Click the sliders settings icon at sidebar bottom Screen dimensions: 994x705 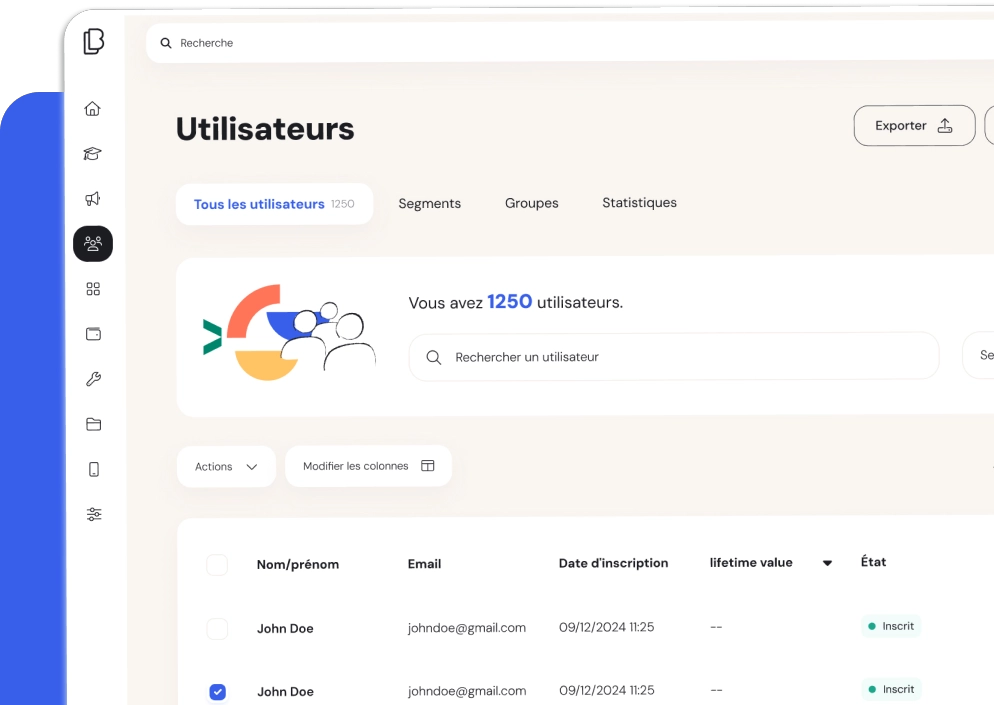pos(93,514)
